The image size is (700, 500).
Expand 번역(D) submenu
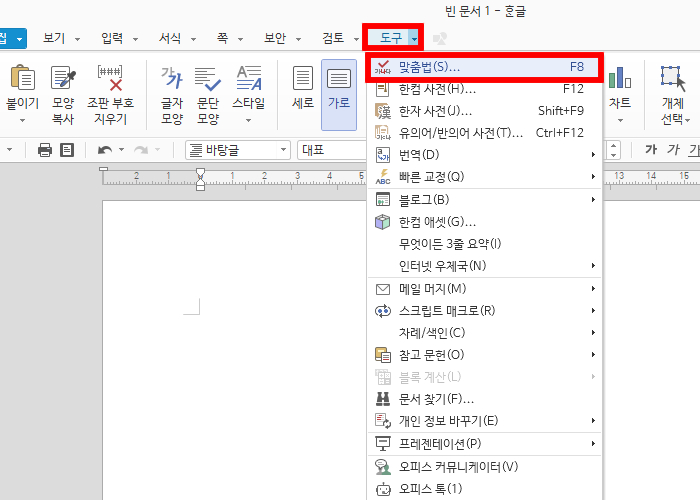(x=484, y=154)
